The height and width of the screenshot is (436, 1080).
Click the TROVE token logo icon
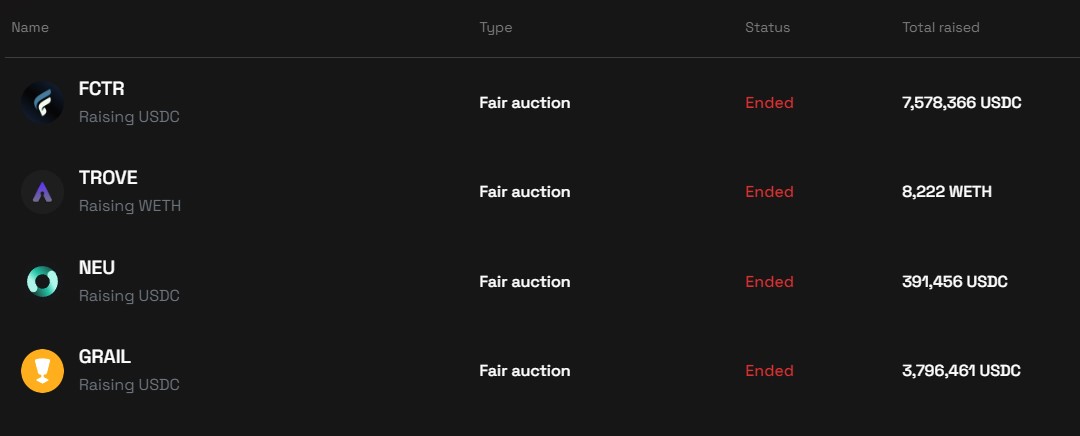click(x=42, y=192)
